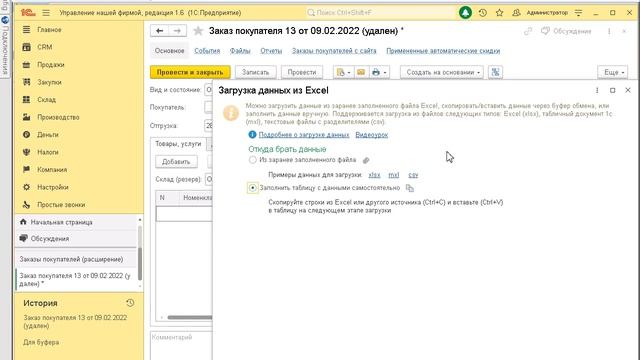
Task: Click the Записать button
Action: point(256,72)
